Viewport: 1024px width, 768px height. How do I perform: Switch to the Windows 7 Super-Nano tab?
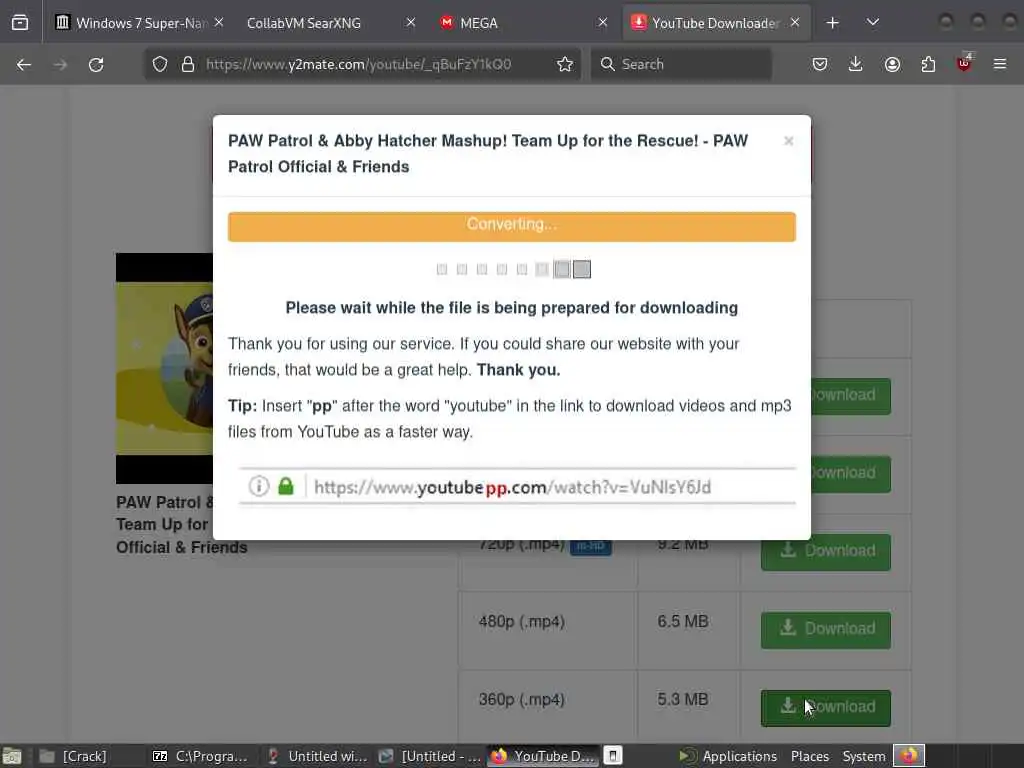point(137,23)
